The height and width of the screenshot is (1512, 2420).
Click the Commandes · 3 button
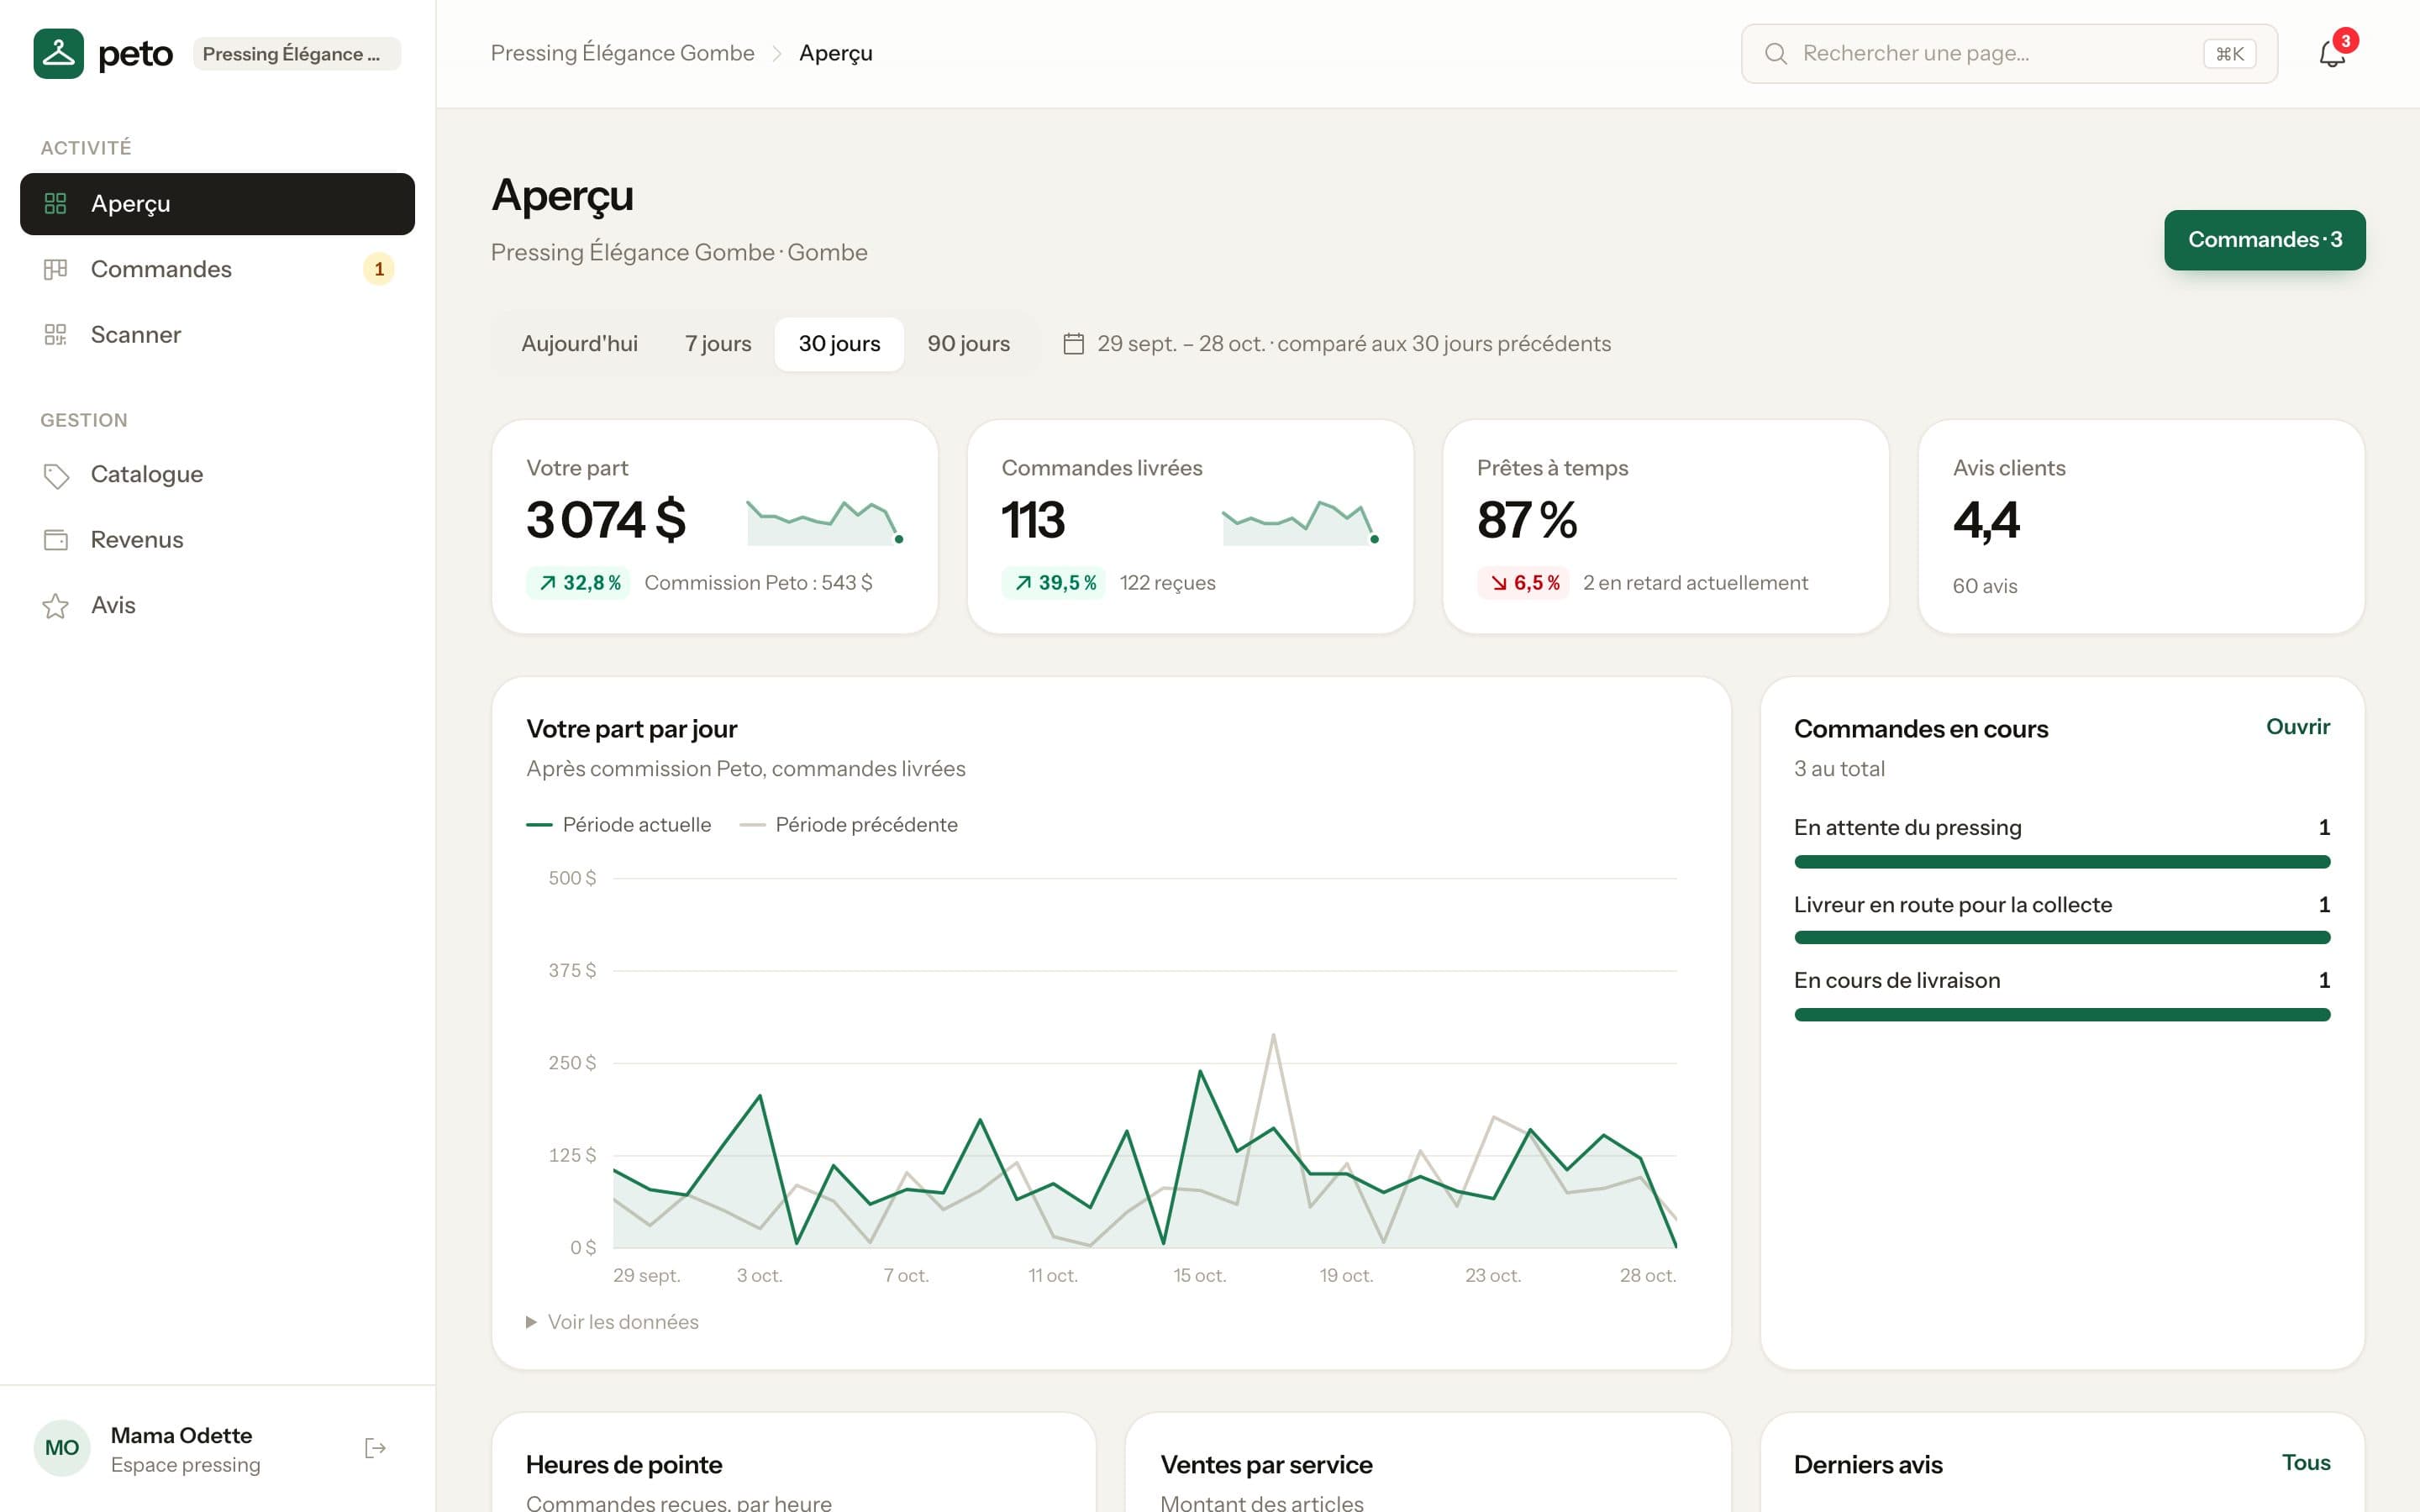coord(2264,240)
